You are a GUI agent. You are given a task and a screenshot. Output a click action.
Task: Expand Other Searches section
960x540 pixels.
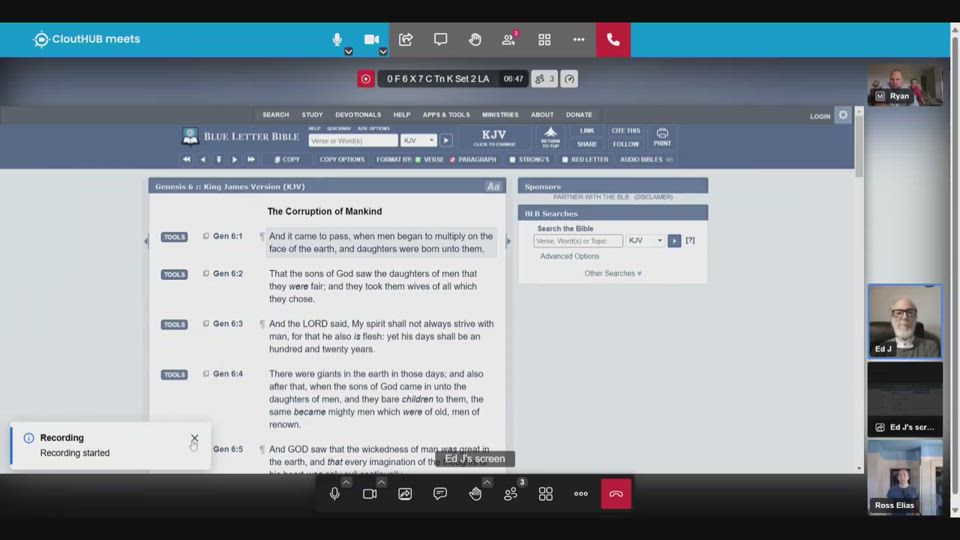612,273
